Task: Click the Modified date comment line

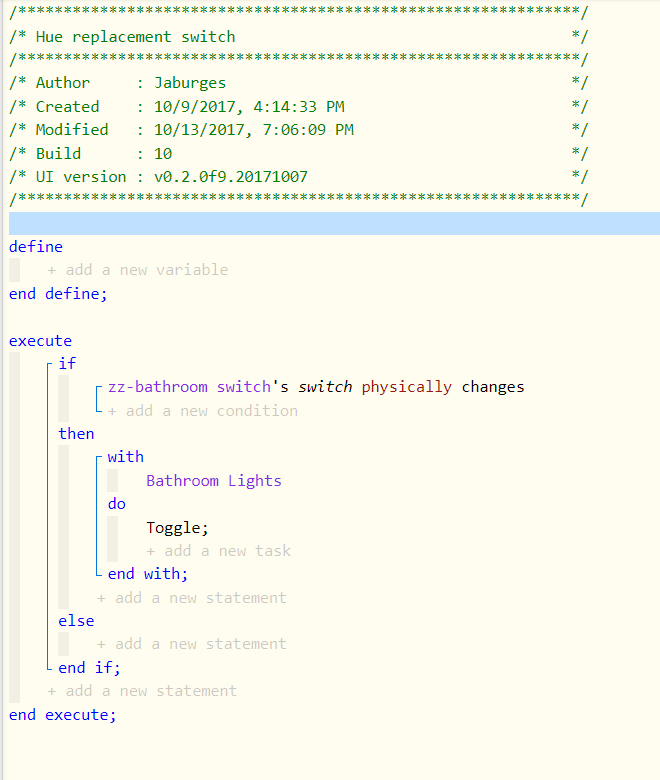Action: [298, 130]
